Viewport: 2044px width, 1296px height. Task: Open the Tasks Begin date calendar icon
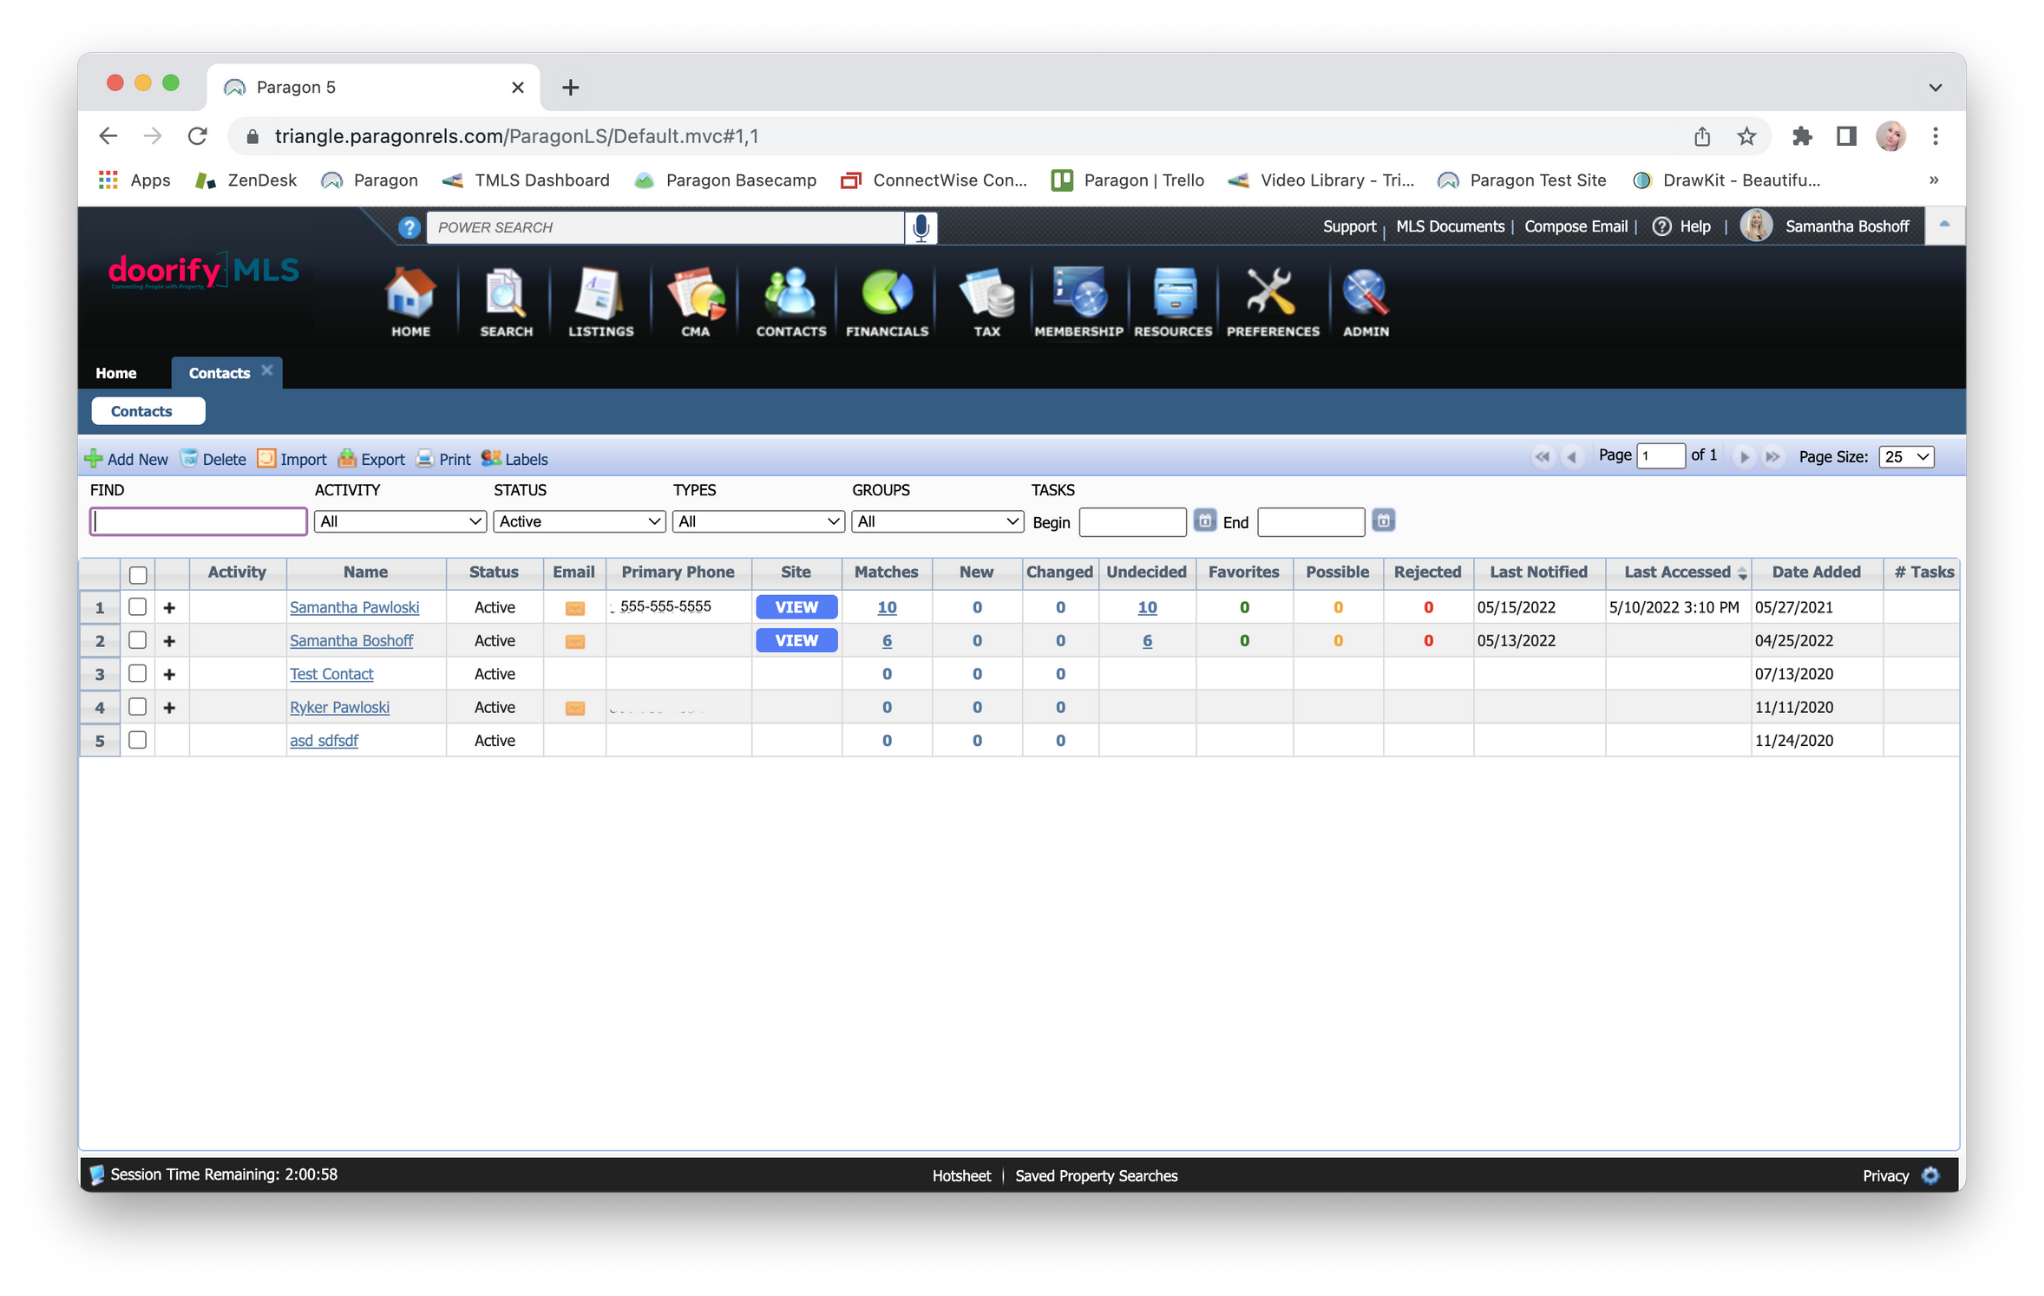tap(1205, 521)
